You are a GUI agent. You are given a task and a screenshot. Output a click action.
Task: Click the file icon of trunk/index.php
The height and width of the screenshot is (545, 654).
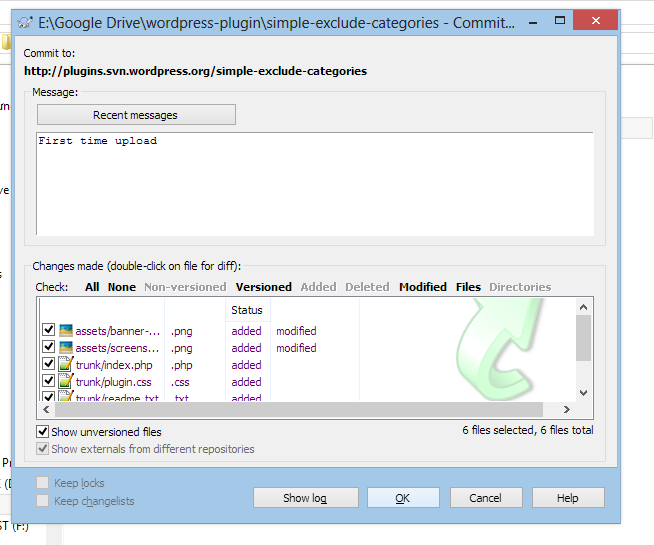[x=66, y=365]
